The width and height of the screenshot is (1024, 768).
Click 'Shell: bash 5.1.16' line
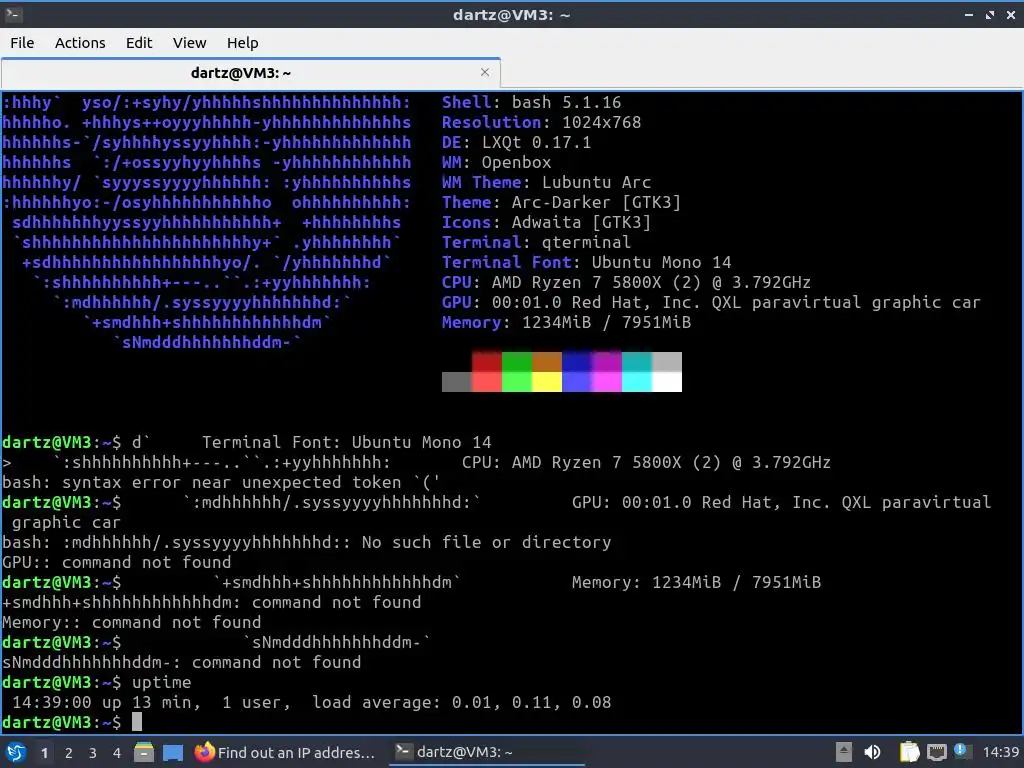(532, 103)
